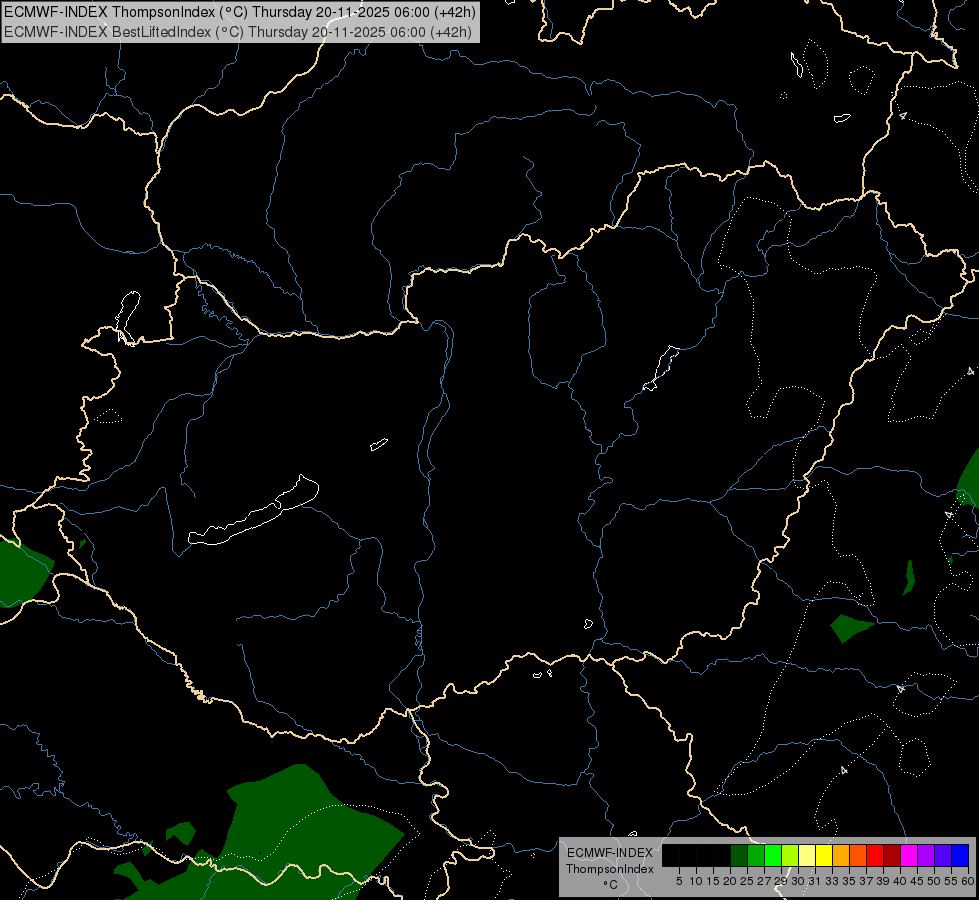
Task: Select the dark red 39–40 legend swatch
Action: point(892,855)
